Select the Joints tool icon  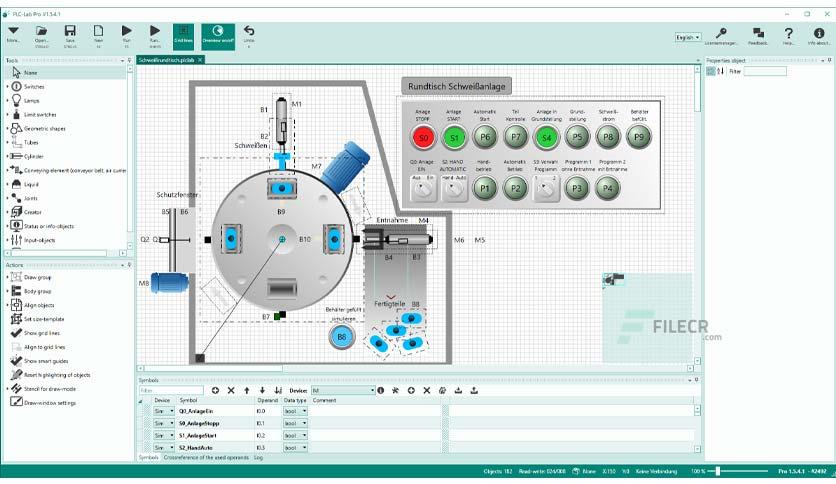(x=17, y=198)
